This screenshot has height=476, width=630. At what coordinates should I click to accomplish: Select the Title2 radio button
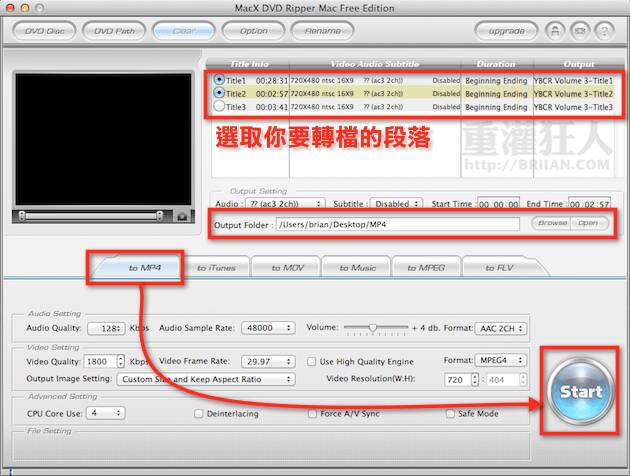tap(219, 93)
